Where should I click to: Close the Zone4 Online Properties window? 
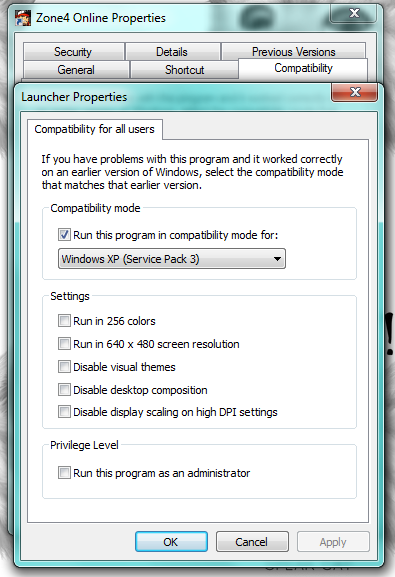click(x=353, y=14)
